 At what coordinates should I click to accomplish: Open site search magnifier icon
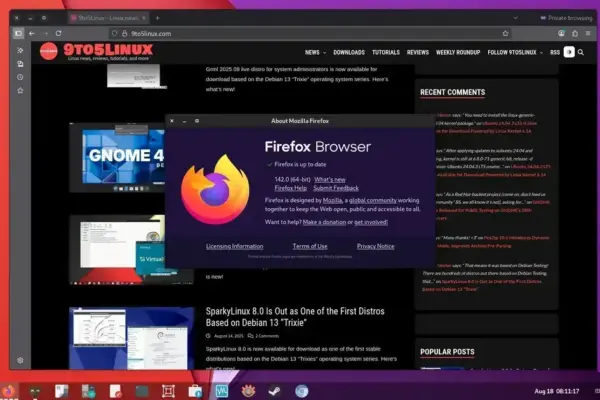[581, 52]
